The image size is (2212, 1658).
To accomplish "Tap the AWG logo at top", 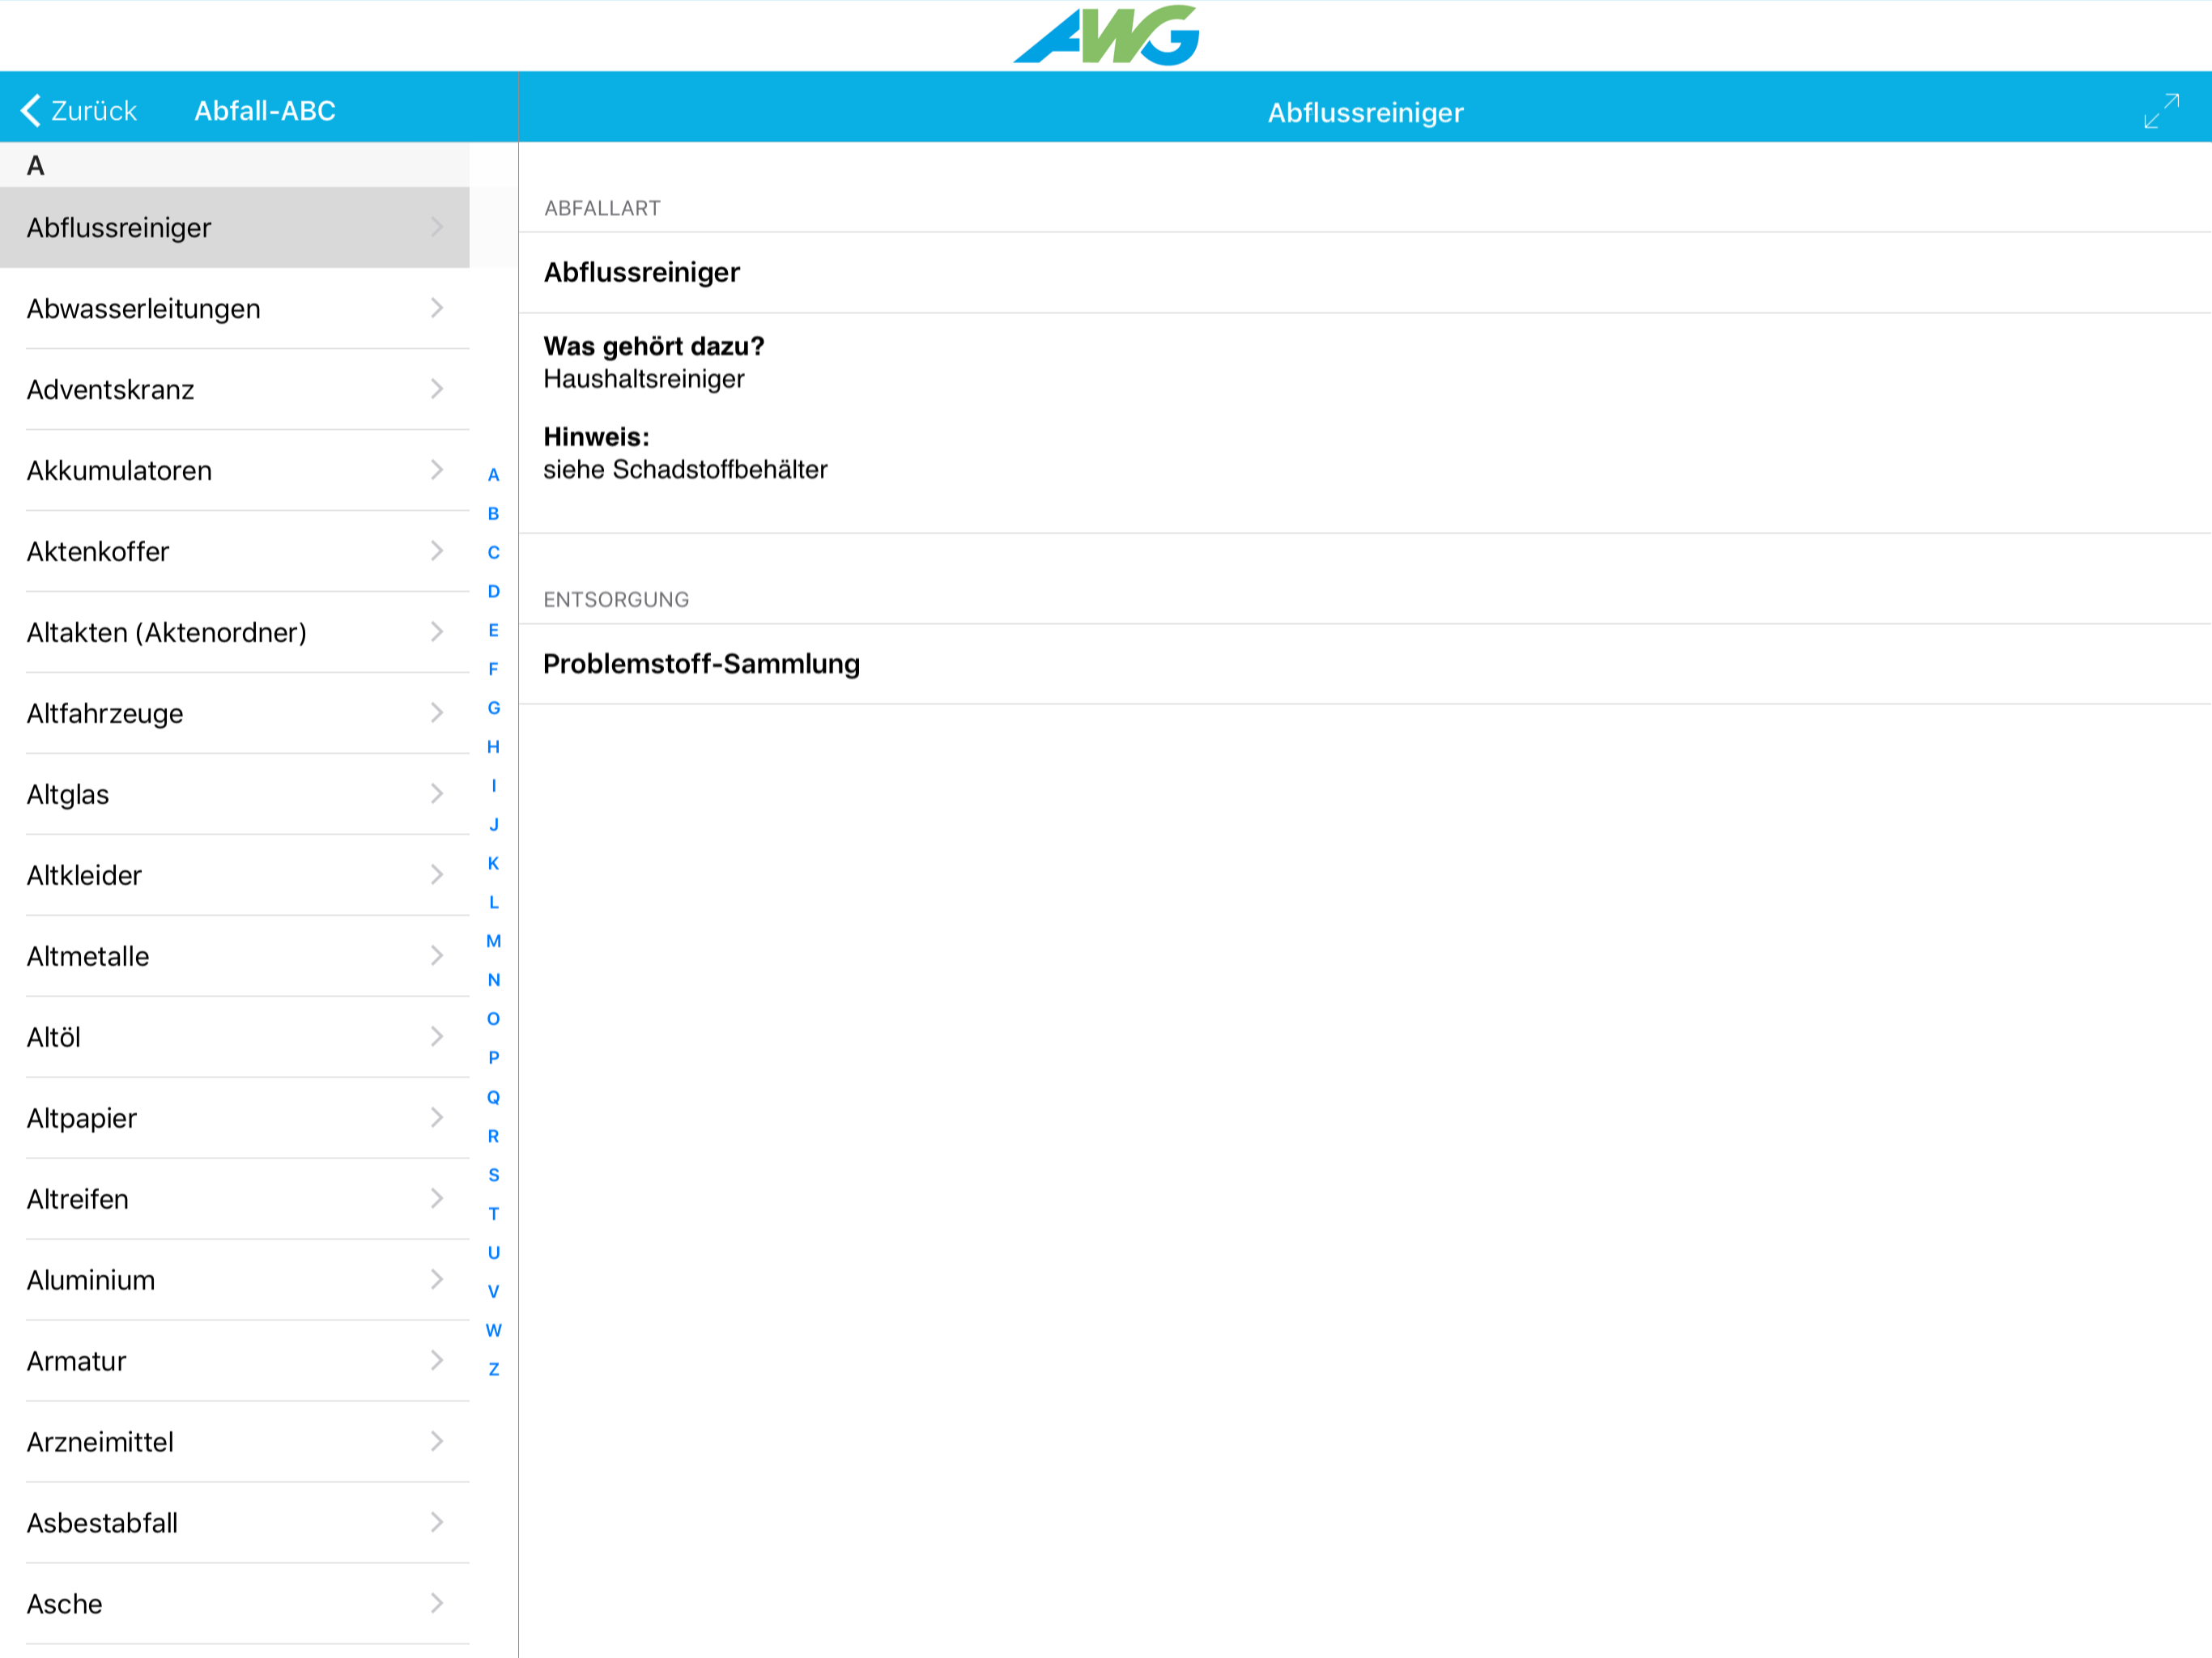I will (1106, 36).
